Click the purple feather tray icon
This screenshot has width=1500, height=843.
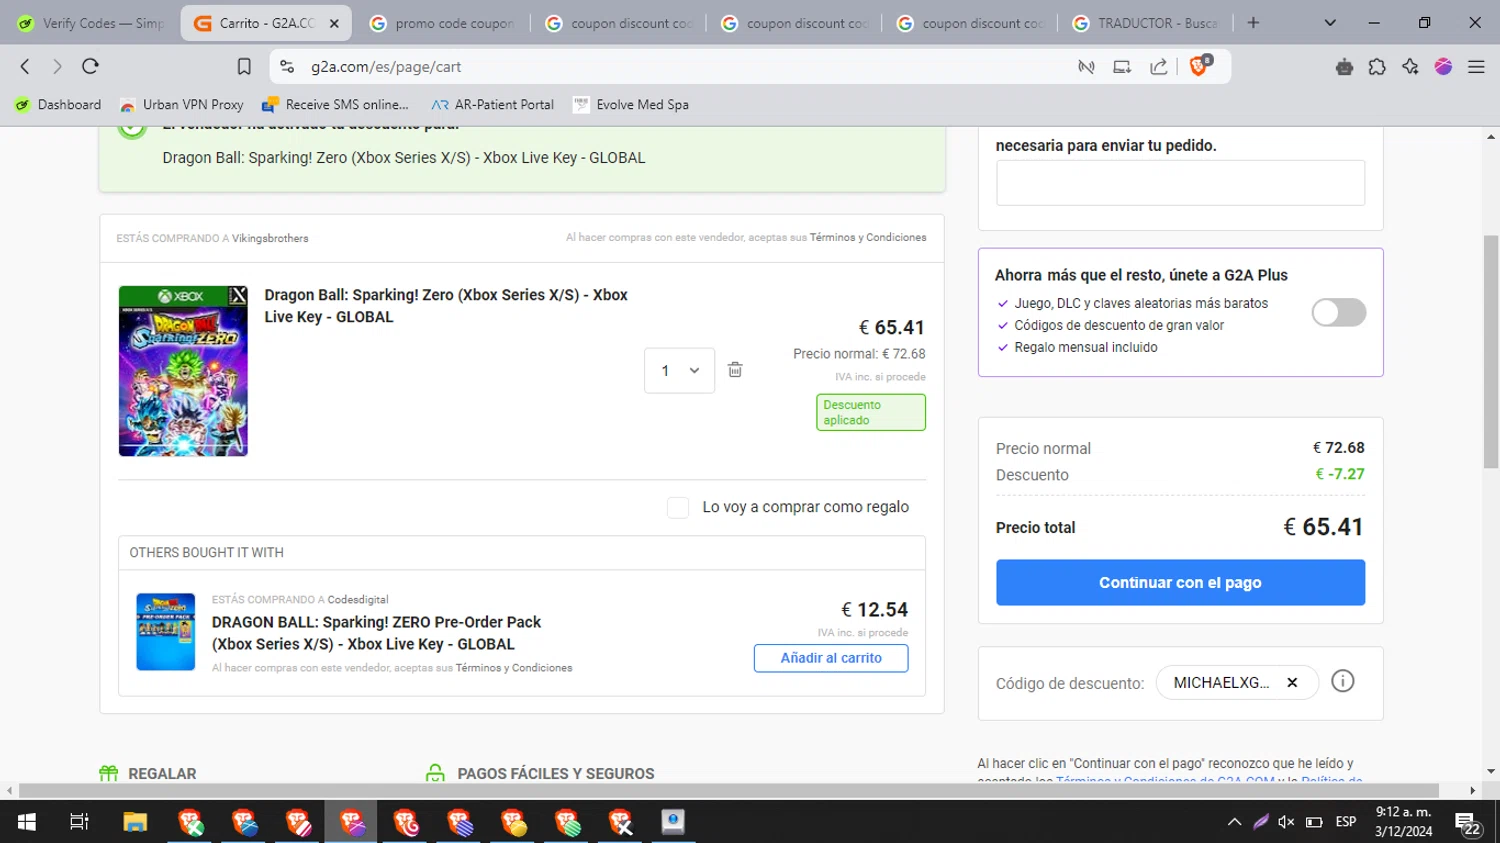(1260, 822)
